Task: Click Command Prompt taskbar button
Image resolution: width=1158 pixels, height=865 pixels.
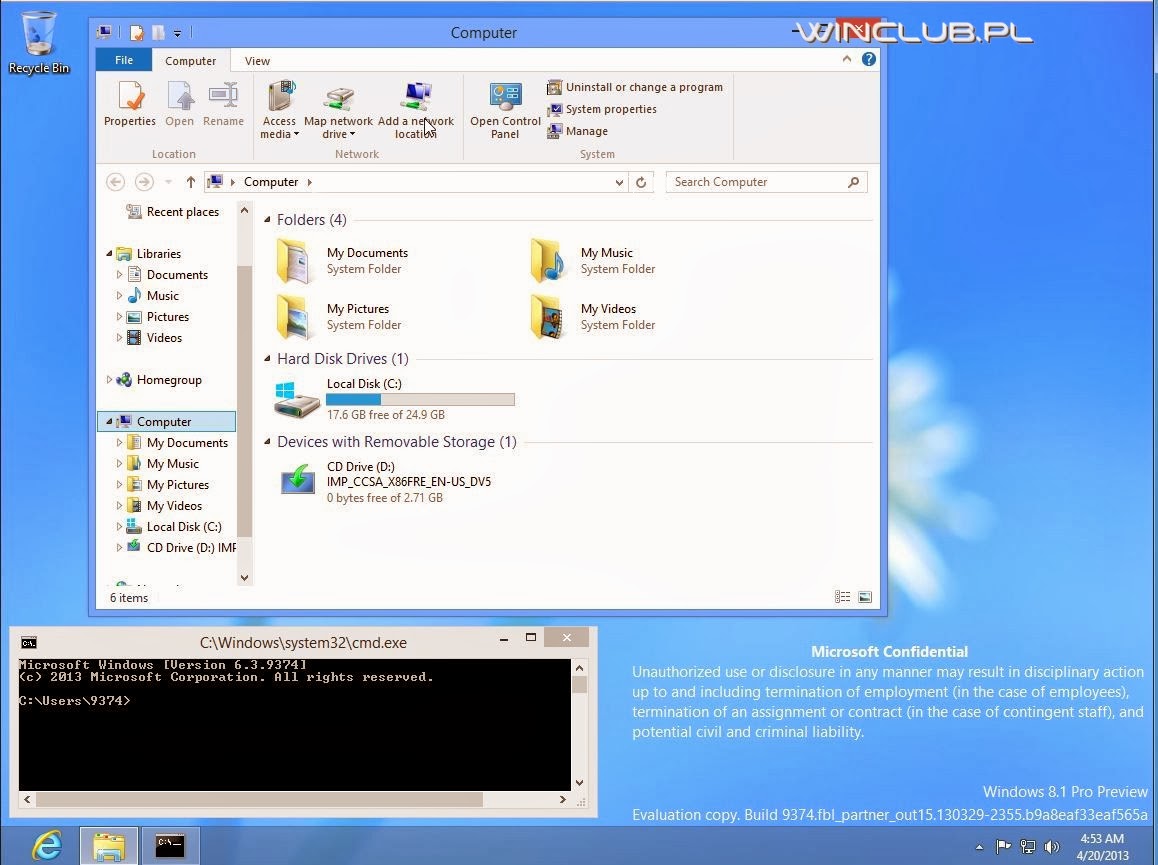Action: tap(170, 846)
